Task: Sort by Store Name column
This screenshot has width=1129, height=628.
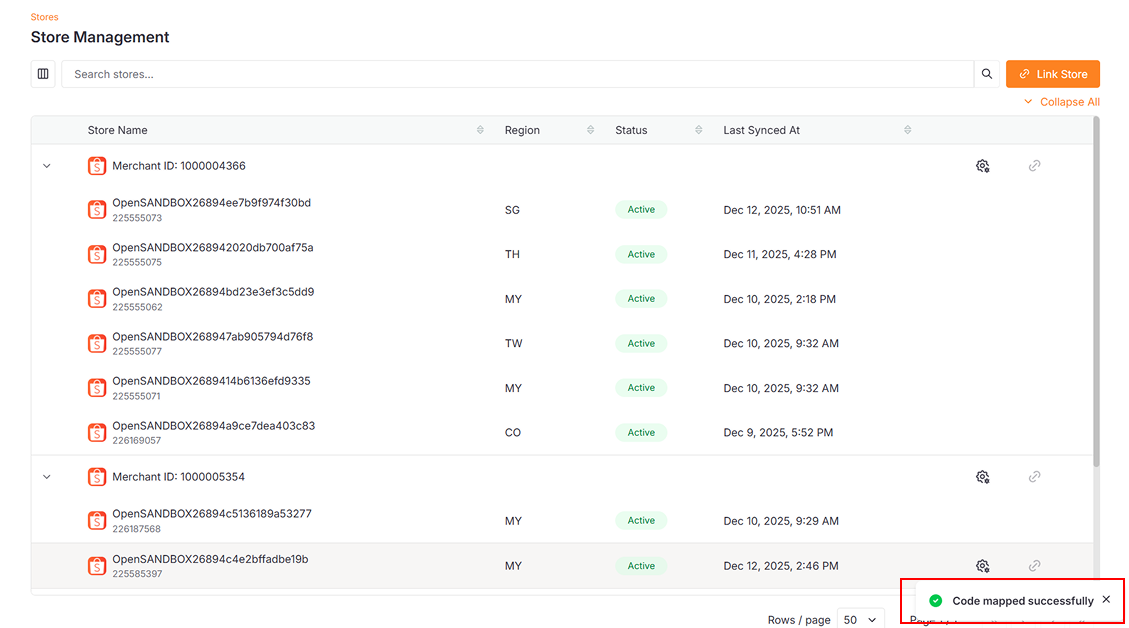Action: click(480, 130)
